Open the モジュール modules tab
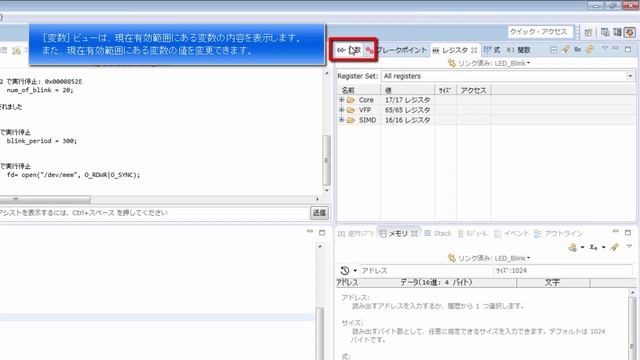640x360 pixels. (x=473, y=233)
